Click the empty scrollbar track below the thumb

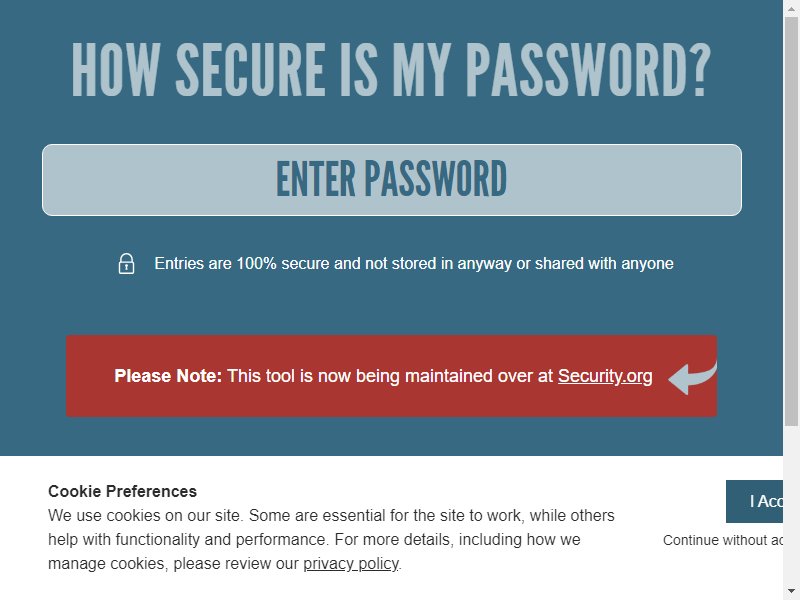tap(791, 504)
